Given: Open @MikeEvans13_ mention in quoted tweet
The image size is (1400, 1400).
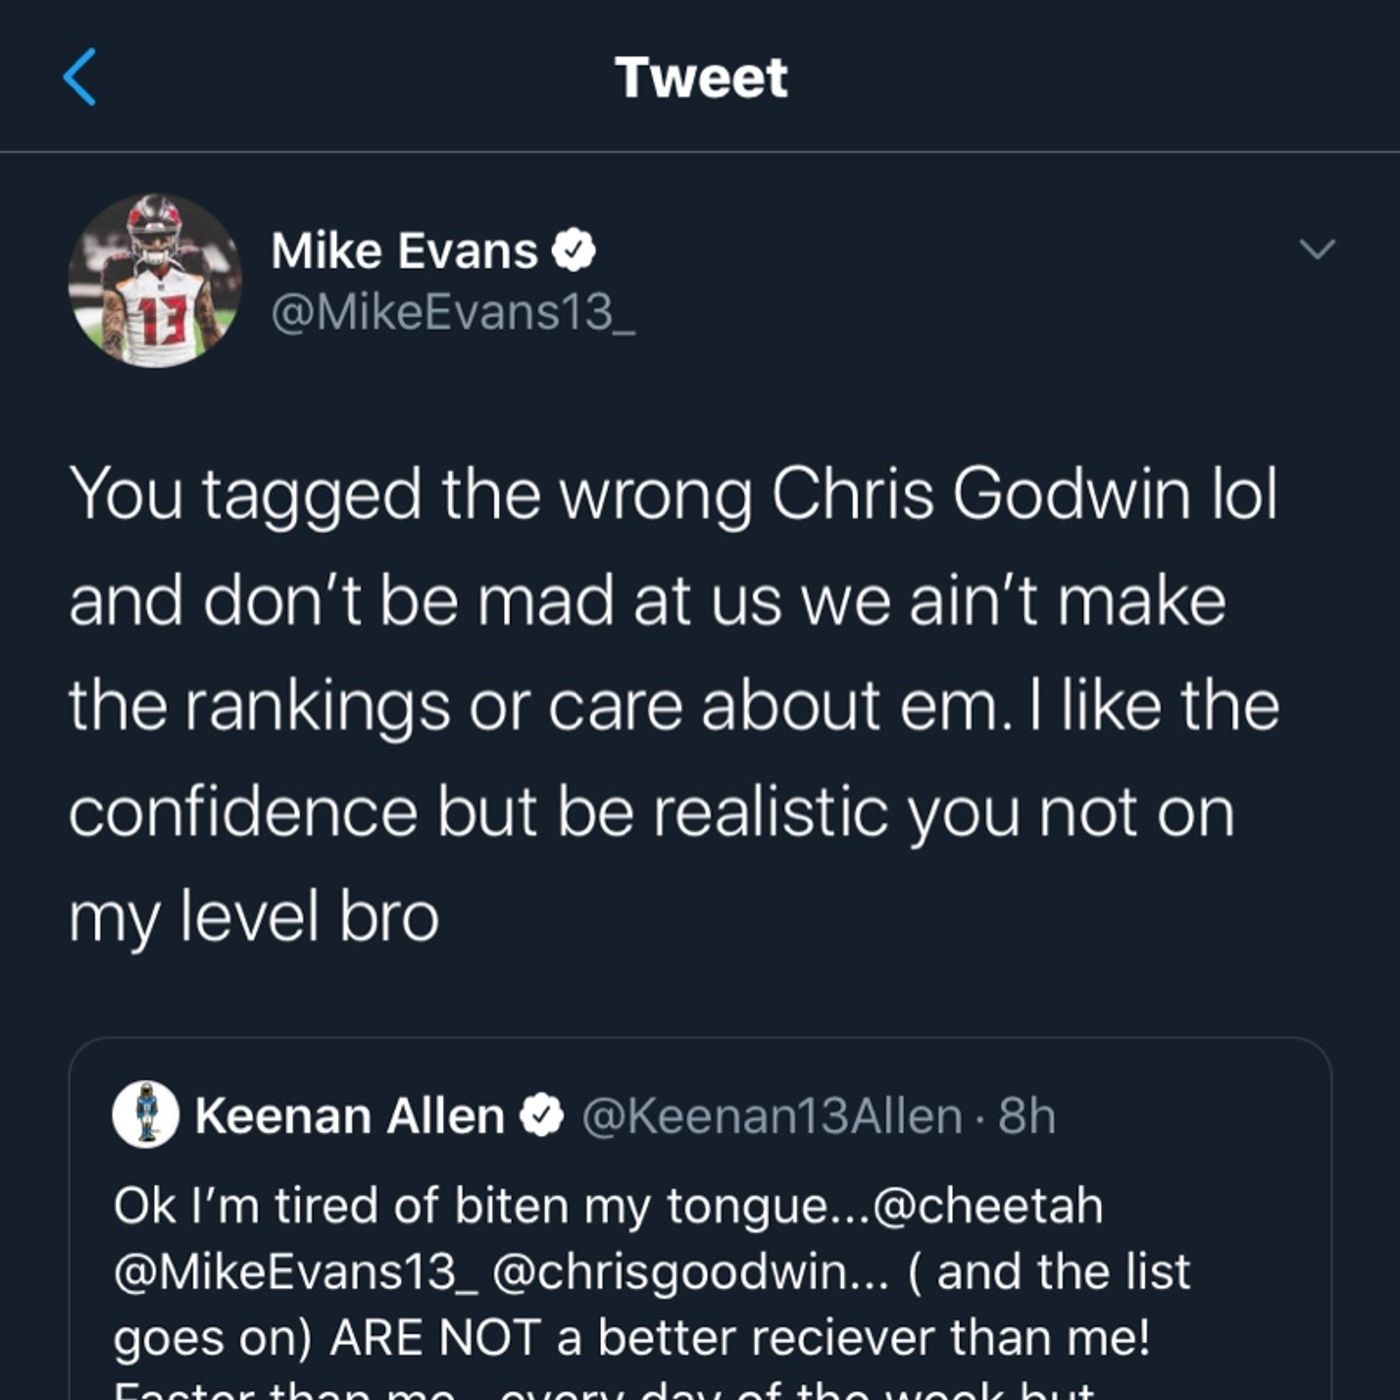Looking at the screenshot, I should [x=296, y=1272].
